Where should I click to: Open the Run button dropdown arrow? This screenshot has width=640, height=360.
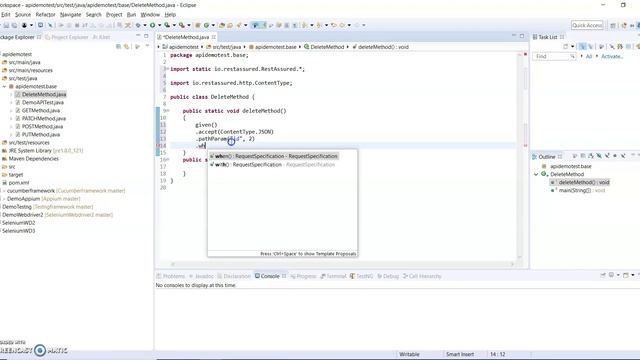coord(159,25)
